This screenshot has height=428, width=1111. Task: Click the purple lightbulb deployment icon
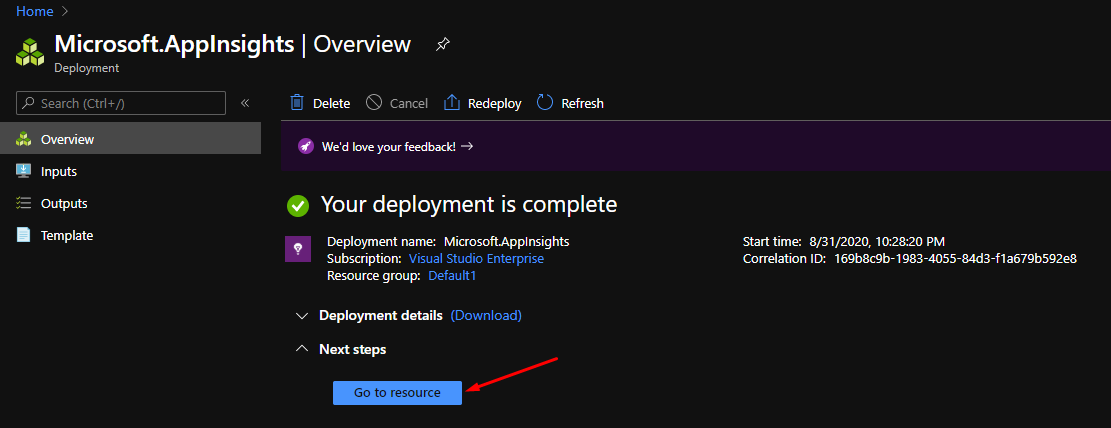(x=297, y=249)
